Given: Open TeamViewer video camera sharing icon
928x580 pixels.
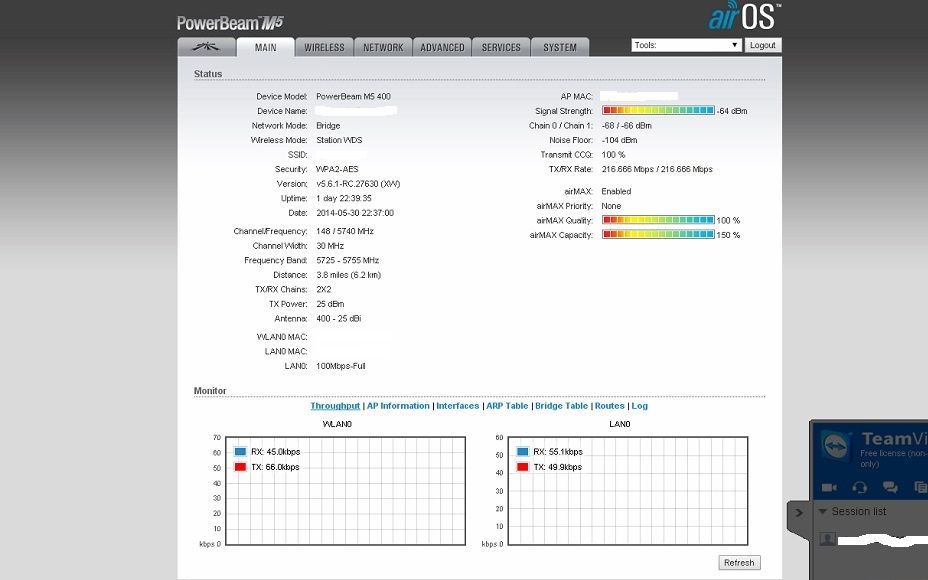Looking at the screenshot, I should click(830, 487).
